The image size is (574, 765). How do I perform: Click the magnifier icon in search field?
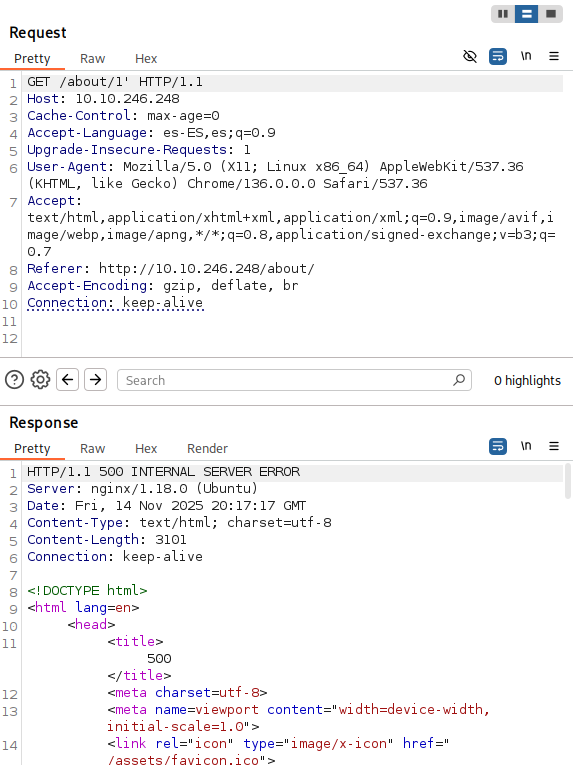tap(458, 380)
